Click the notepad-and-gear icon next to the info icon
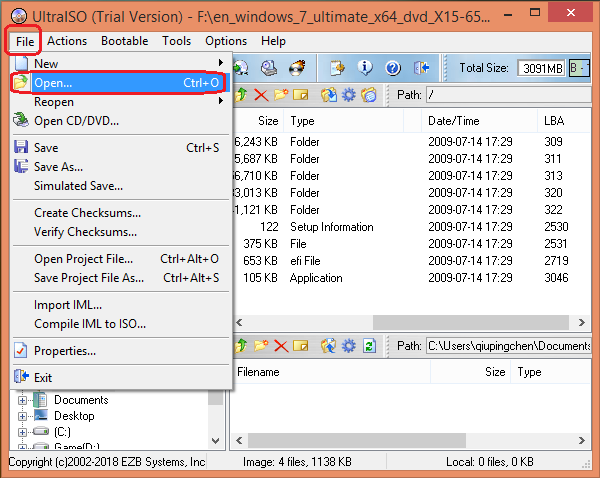600x478 pixels. 337,68
